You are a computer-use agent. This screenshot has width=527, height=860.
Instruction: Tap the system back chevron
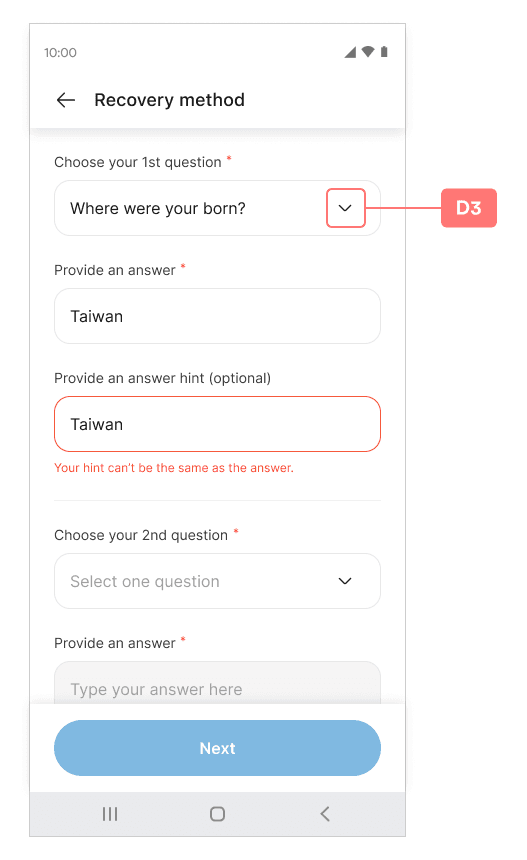(325, 814)
